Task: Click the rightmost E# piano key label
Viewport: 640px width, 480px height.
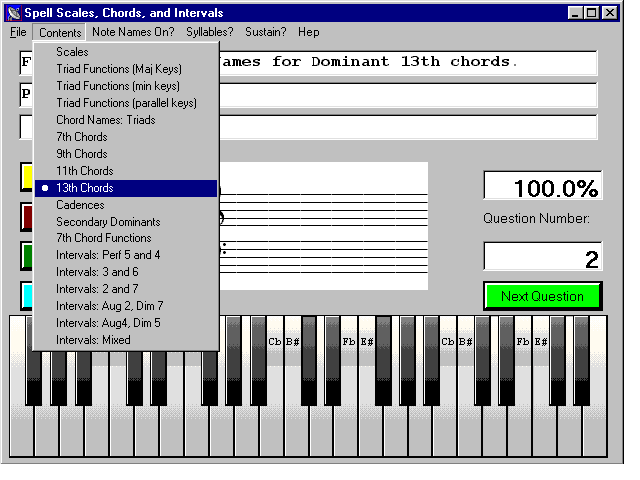Action: point(541,342)
